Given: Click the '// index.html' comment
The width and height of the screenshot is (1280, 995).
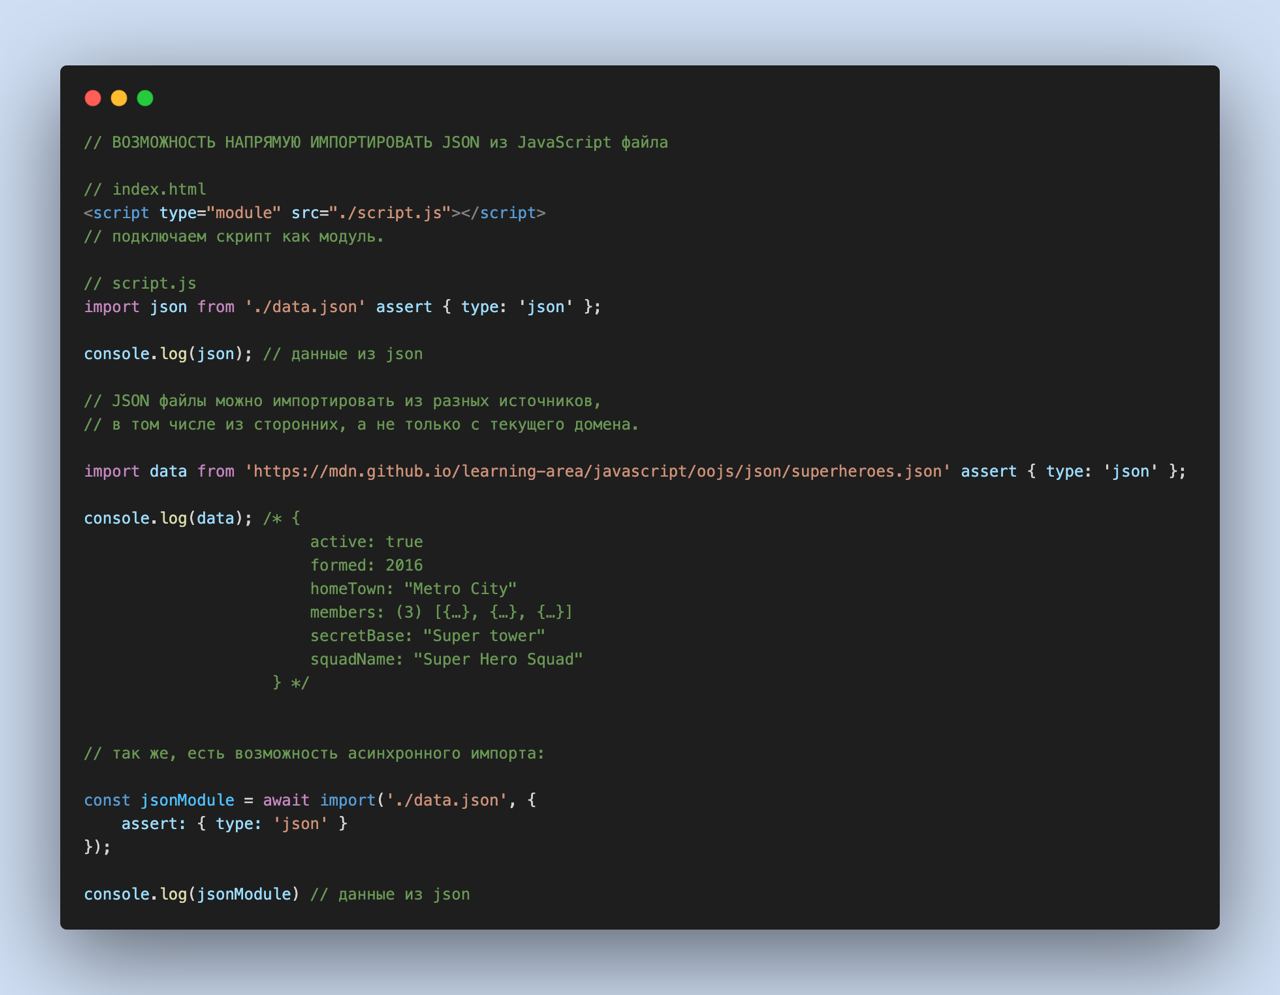Looking at the screenshot, I should [x=145, y=189].
